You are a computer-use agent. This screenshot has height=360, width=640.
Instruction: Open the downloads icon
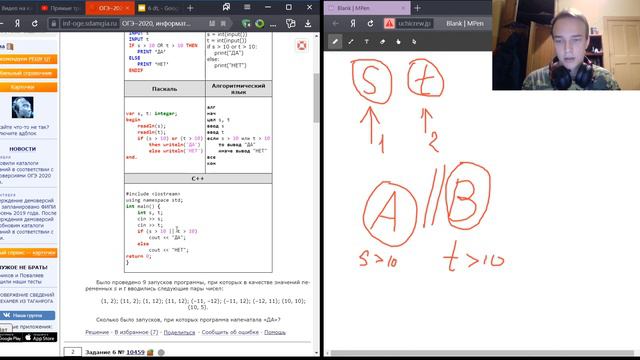[308, 24]
